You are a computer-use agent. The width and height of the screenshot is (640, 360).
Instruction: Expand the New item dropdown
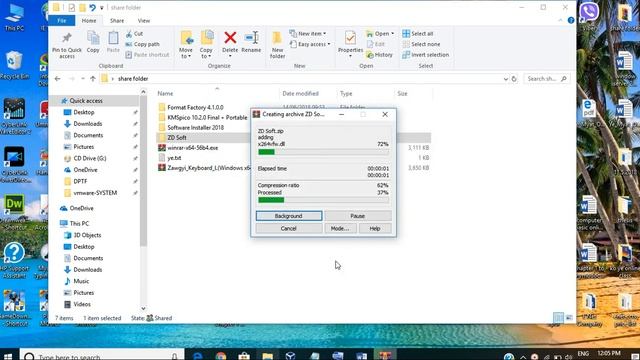coord(308,33)
